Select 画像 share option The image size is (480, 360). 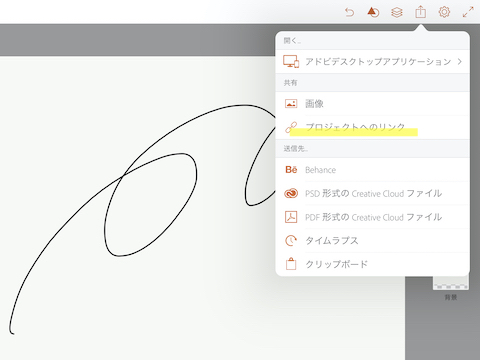click(373, 104)
